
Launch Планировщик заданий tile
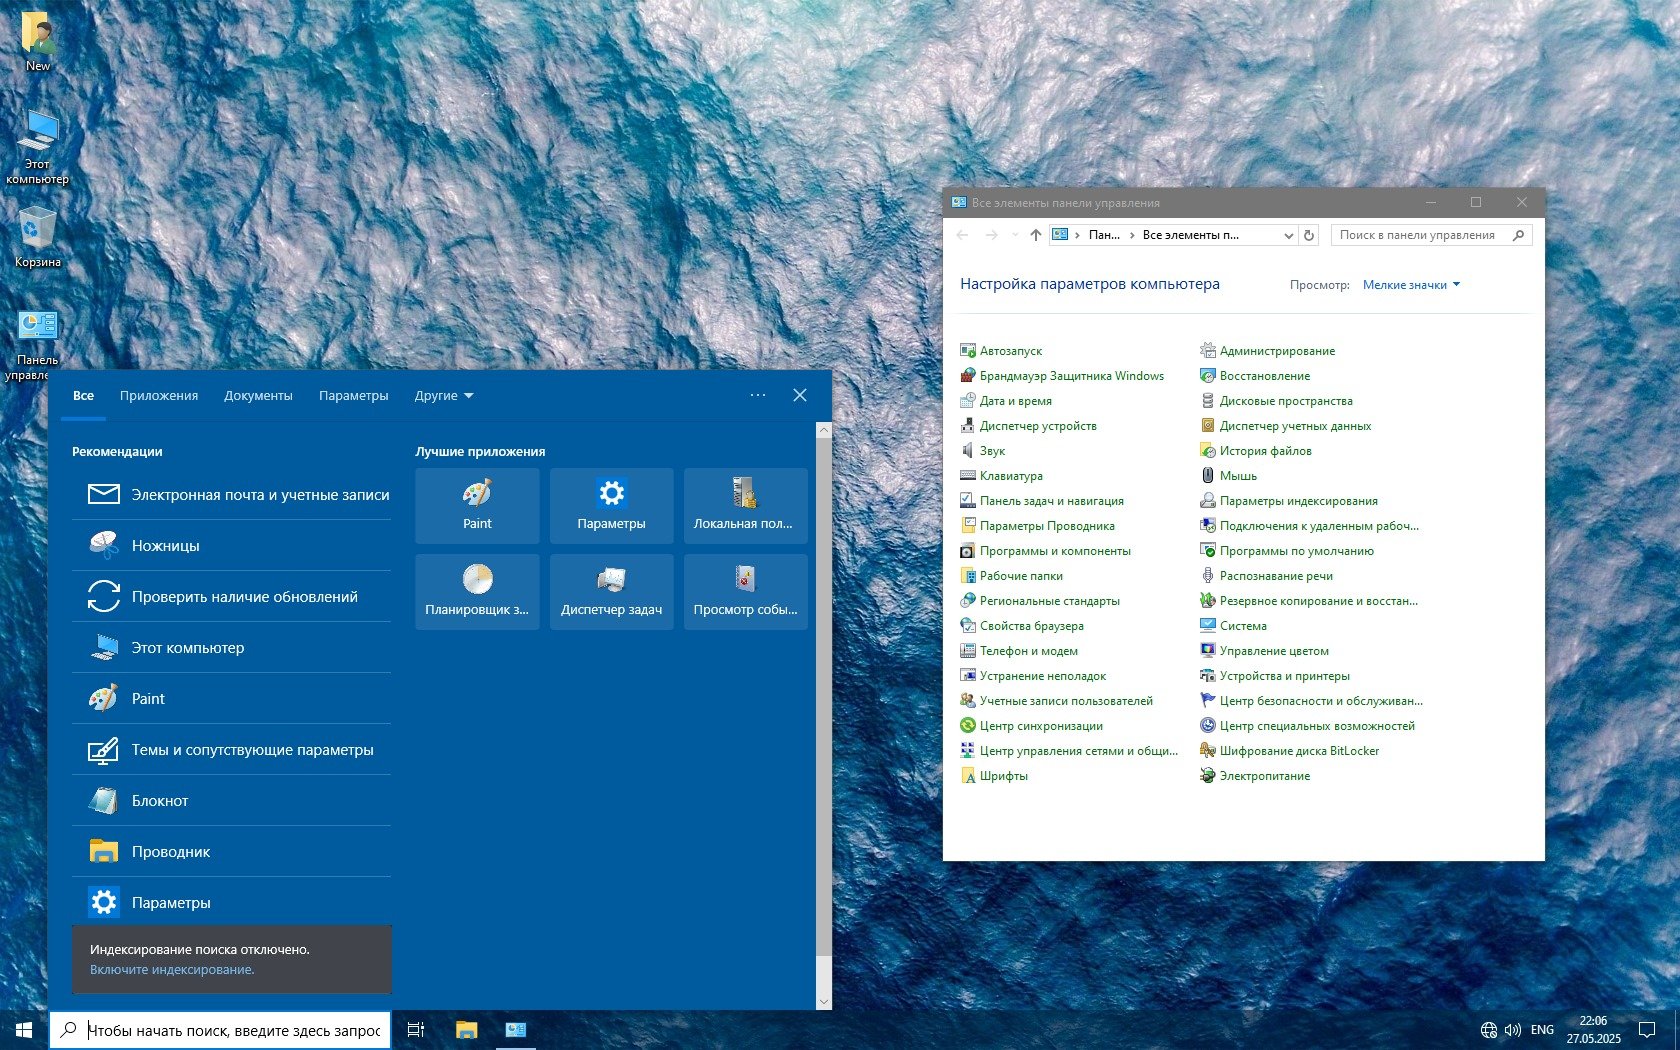(477, 591)
